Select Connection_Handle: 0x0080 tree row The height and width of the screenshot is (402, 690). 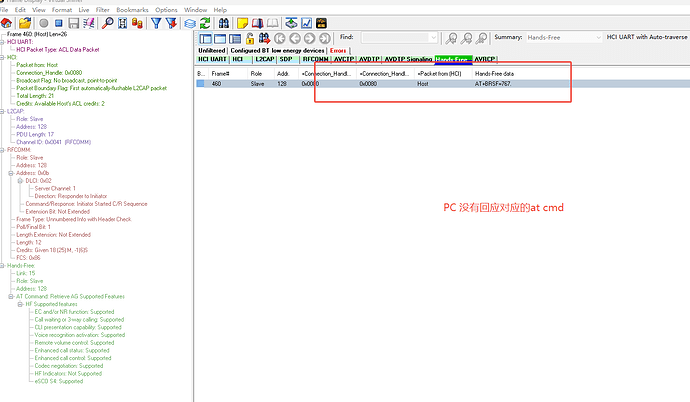tap(49, 73)
